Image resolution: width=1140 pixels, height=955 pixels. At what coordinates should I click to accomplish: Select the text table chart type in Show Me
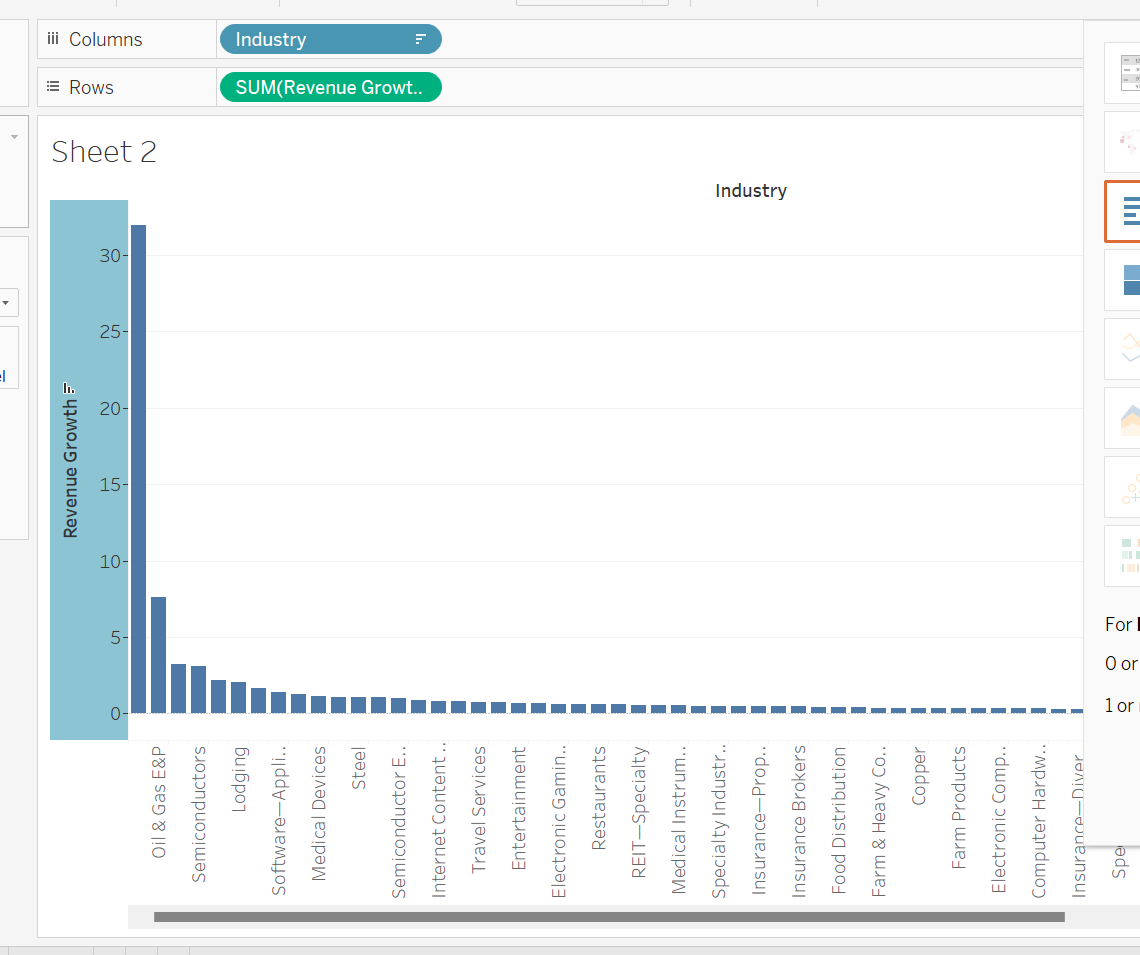[x=1125, y=73]
